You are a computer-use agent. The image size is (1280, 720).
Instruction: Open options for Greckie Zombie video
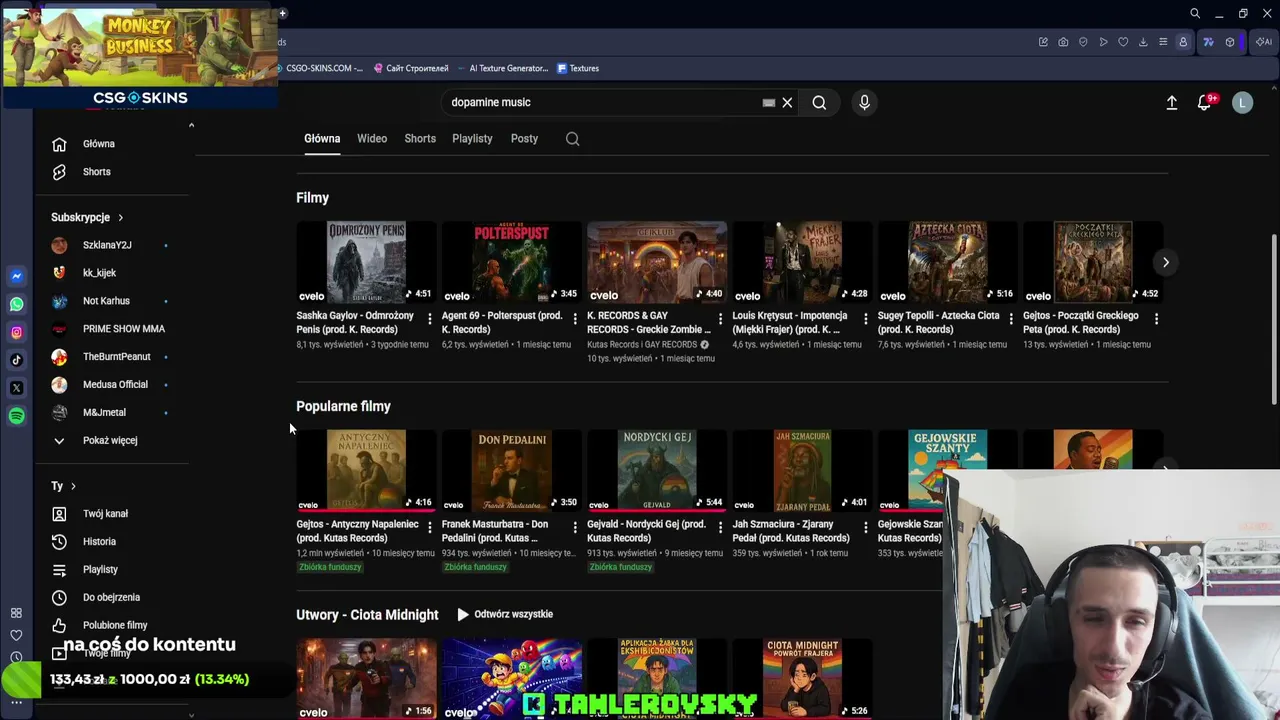pos(720,319)
